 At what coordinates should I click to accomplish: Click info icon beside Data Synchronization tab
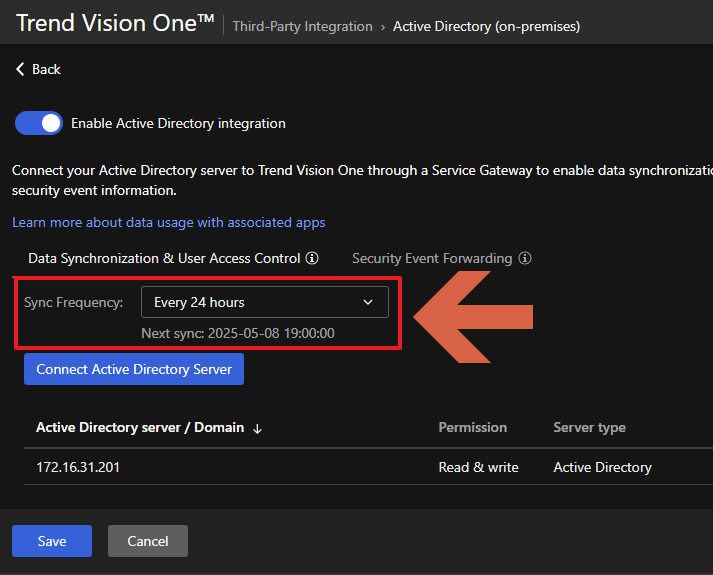click(x=312, y=258)
